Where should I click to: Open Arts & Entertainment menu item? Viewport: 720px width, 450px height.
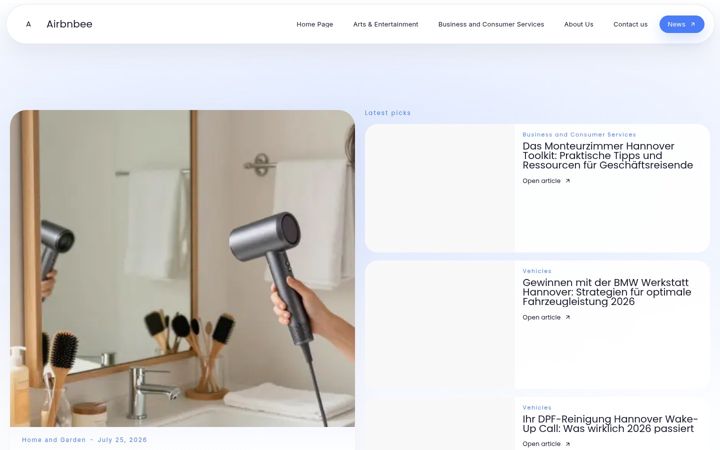tap(385, 24)
